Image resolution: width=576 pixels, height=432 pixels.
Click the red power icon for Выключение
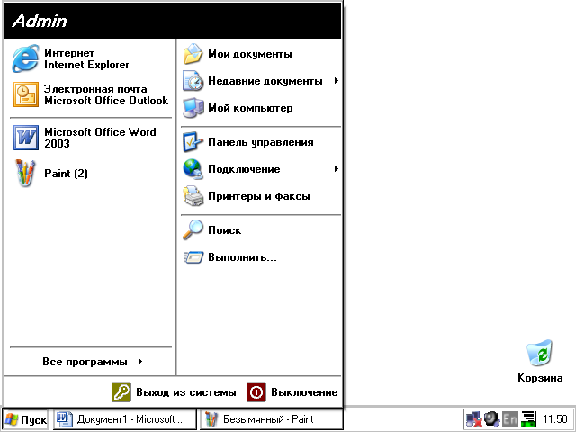pos(256,392)
